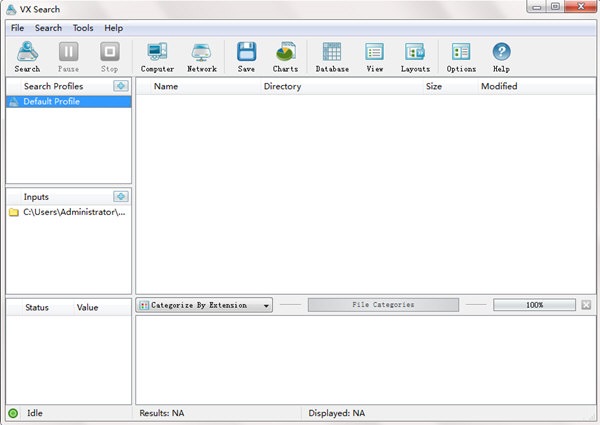The image size is (600, 425).
Task: Save results with the Save icon
Action: (246, 57)
